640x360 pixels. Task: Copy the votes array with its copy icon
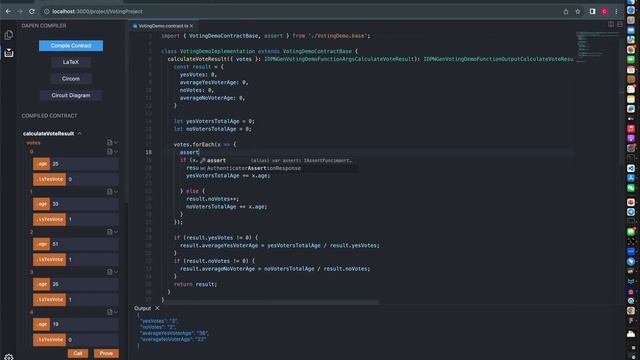point(109,142)
